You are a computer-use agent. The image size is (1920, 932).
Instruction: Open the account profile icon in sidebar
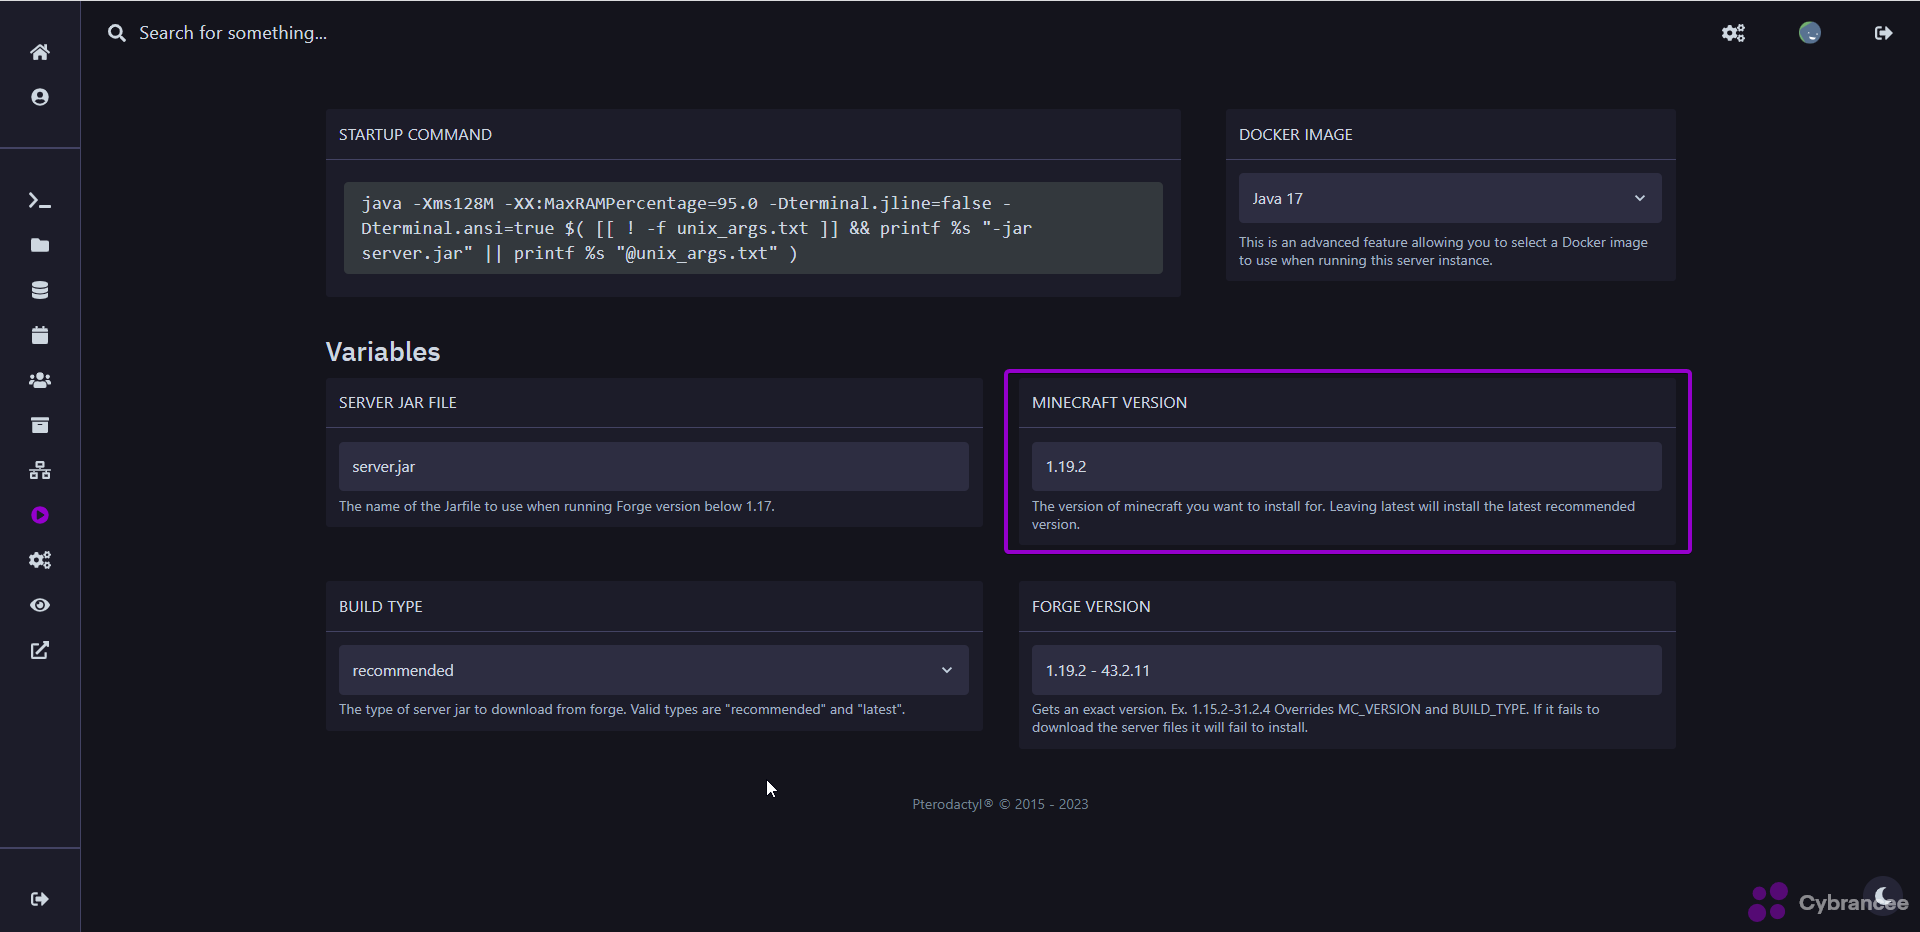coord(39,97)
